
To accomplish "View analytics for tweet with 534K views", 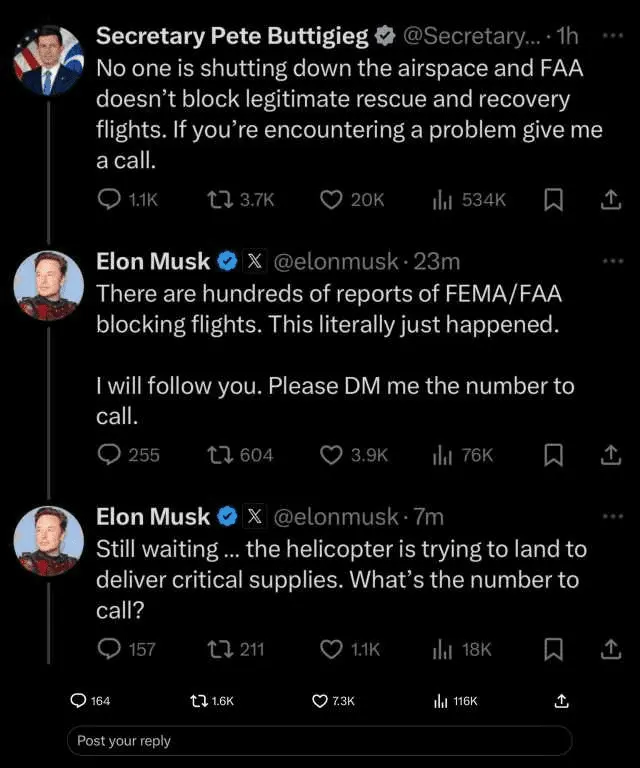I will (x=443, y=200).
